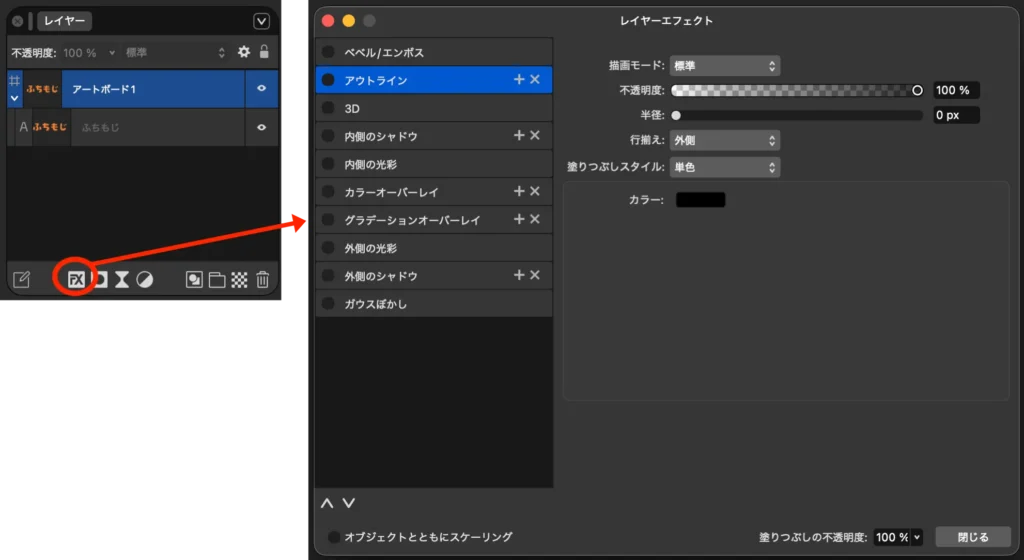The image size is (1024, 560).
Task: Enable the ベベル/エンボス effect checkbox
Action: (328, 52)
